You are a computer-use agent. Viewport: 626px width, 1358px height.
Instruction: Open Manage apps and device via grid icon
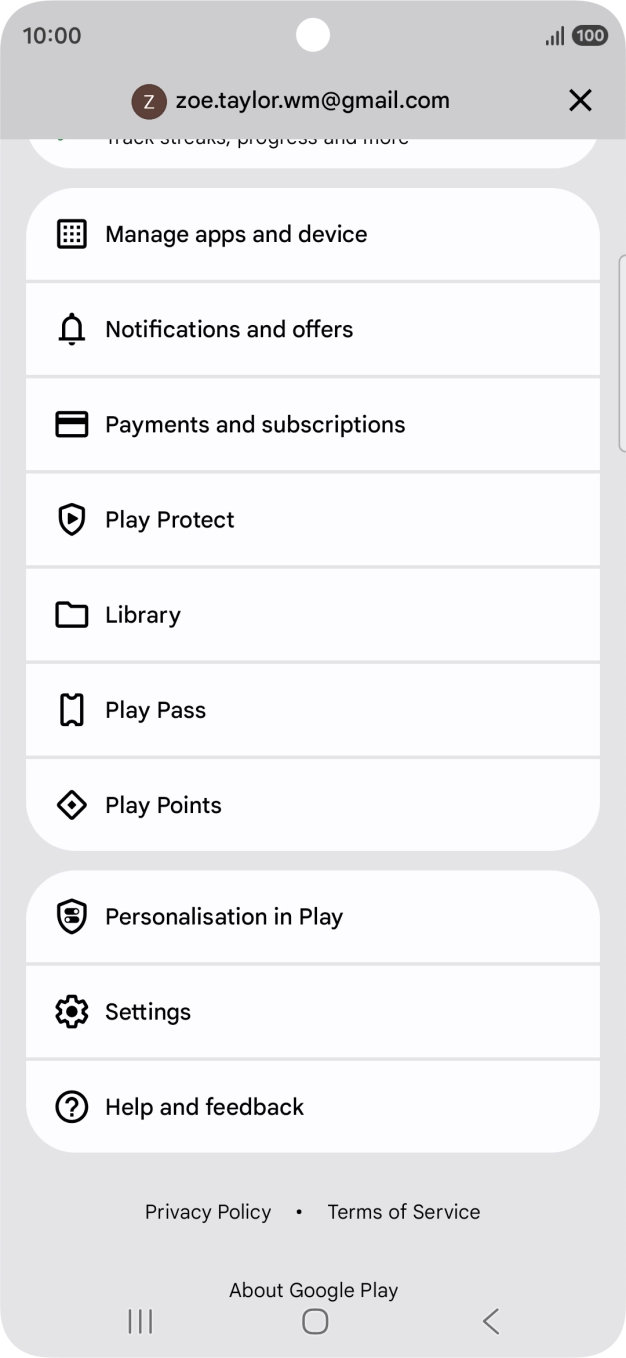[x=71, y=233]
